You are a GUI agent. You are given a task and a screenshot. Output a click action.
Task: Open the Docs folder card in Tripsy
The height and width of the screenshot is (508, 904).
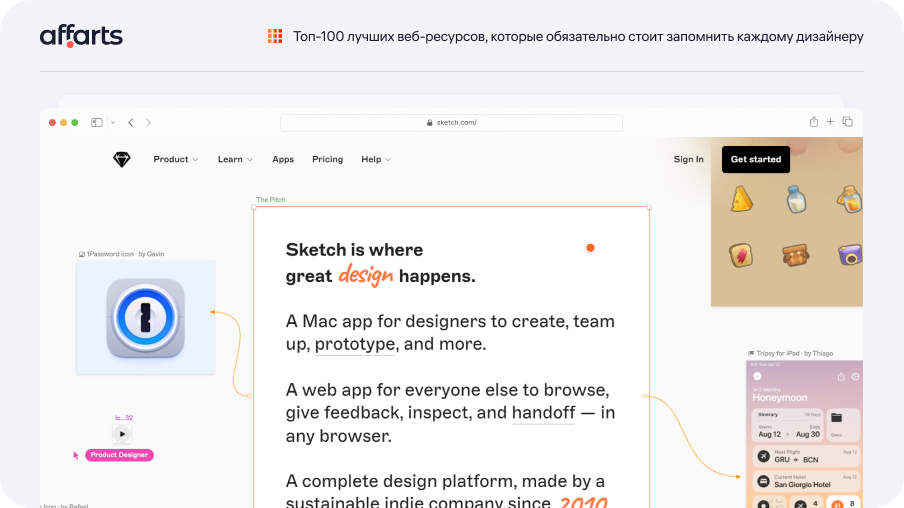point(844,425)
